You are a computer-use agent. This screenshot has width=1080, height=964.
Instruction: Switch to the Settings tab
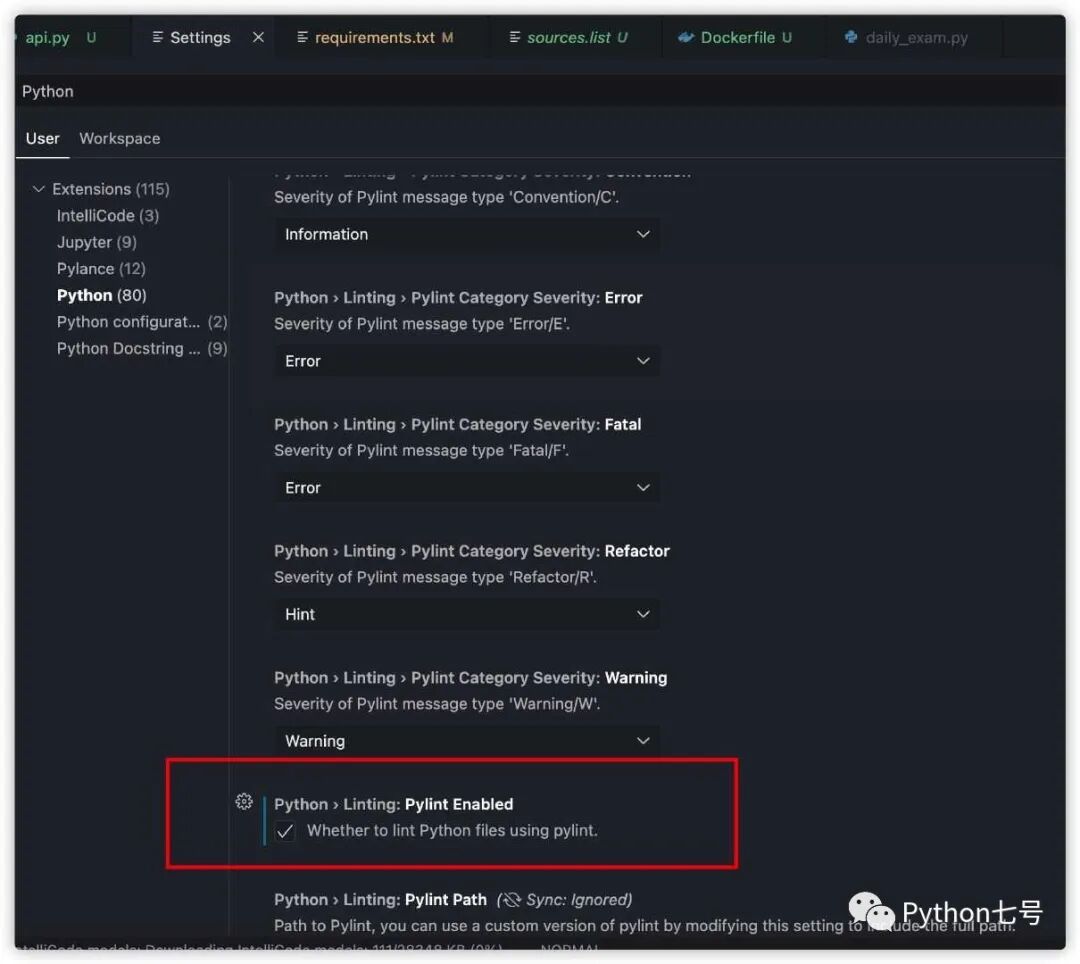[200, 38]
